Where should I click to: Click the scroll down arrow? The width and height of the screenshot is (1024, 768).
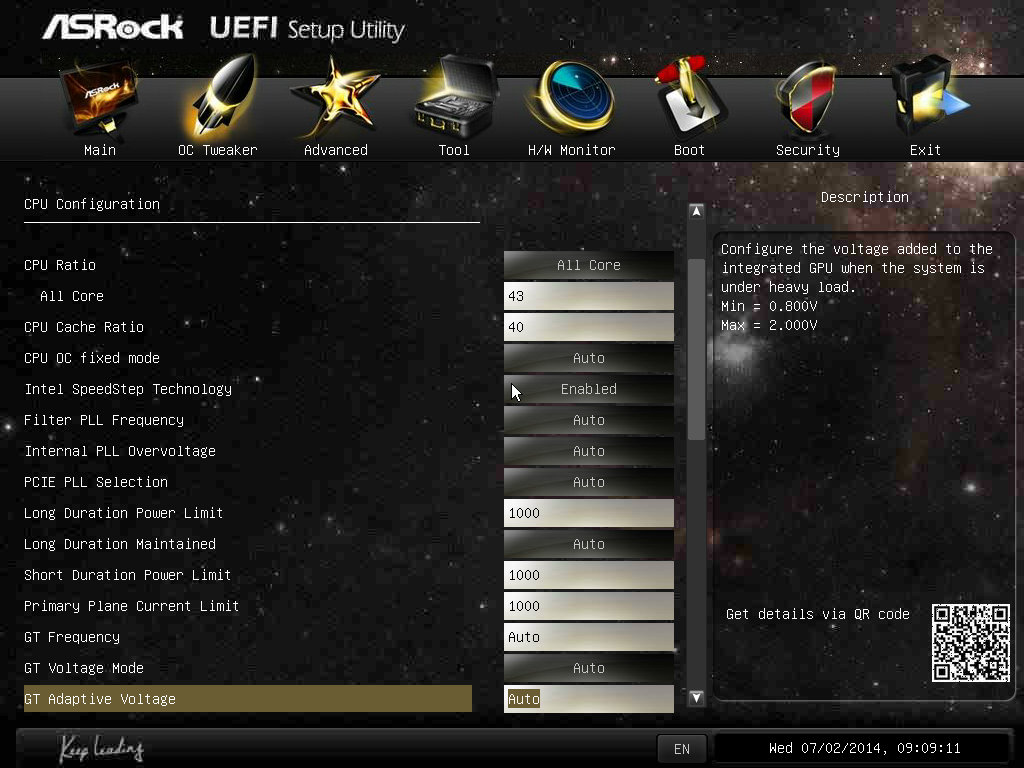(696, 697)
